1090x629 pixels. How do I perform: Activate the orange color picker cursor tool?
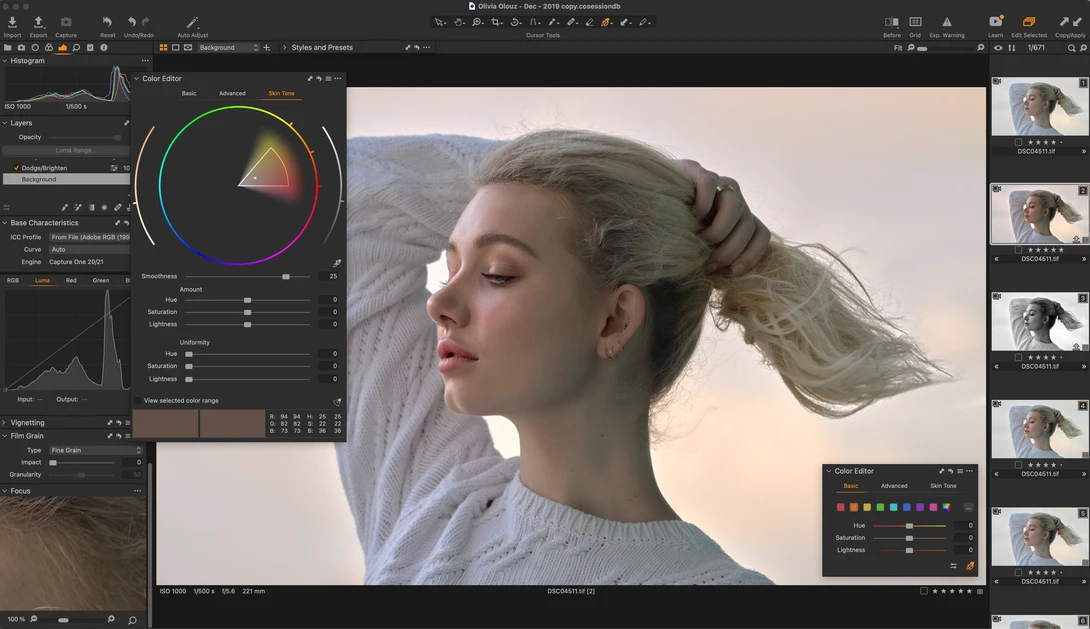[x=605, y=22]
